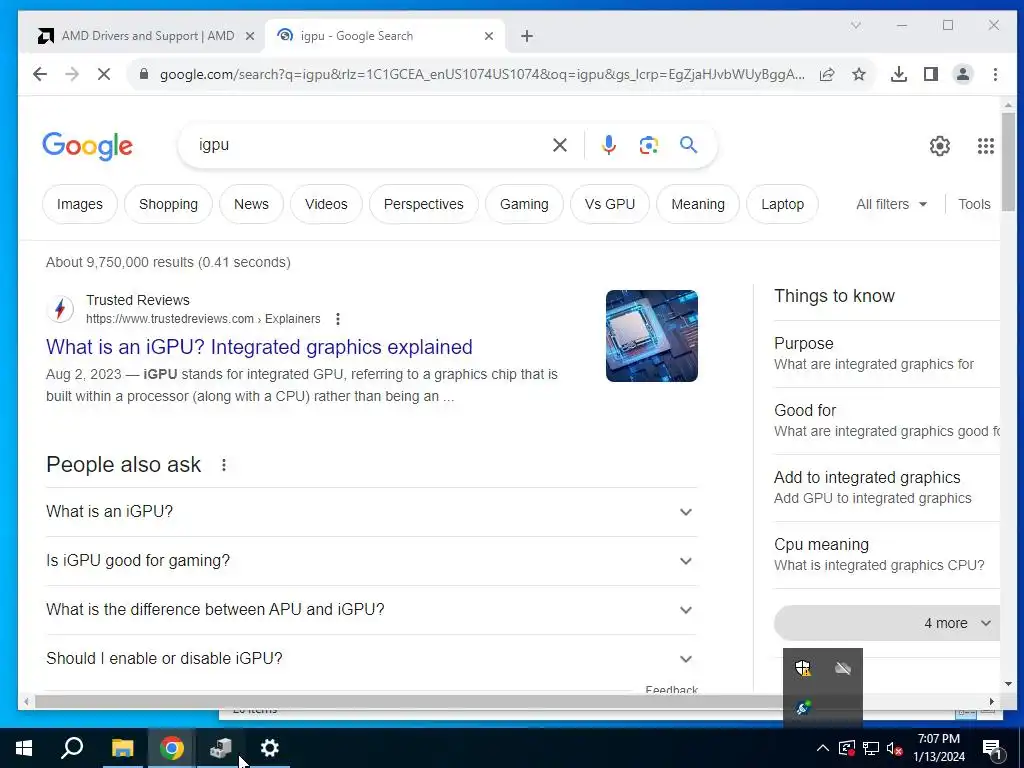Open File Explorer from the taskbar

[x=122, y=748]
